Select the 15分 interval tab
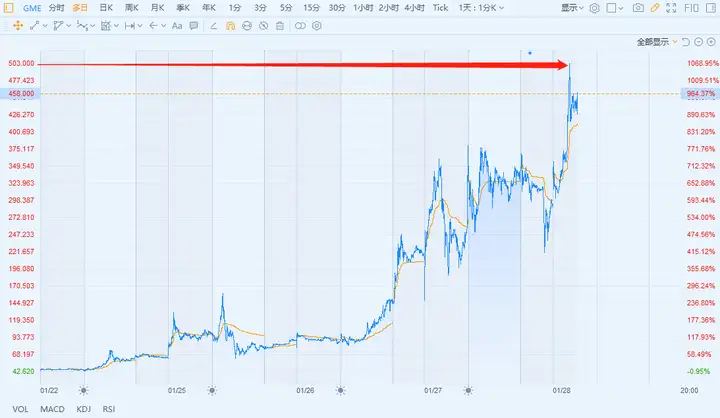 (x=311, y=7)
